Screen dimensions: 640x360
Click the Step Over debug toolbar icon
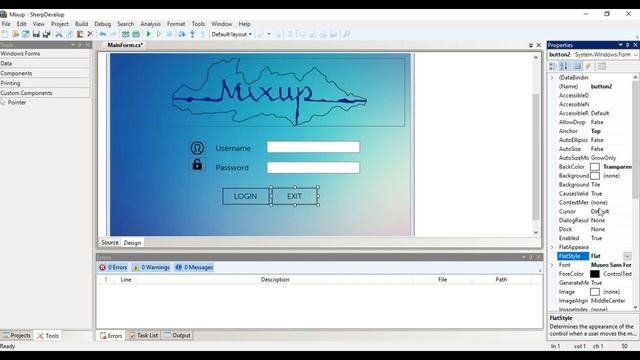pos(182,34)
